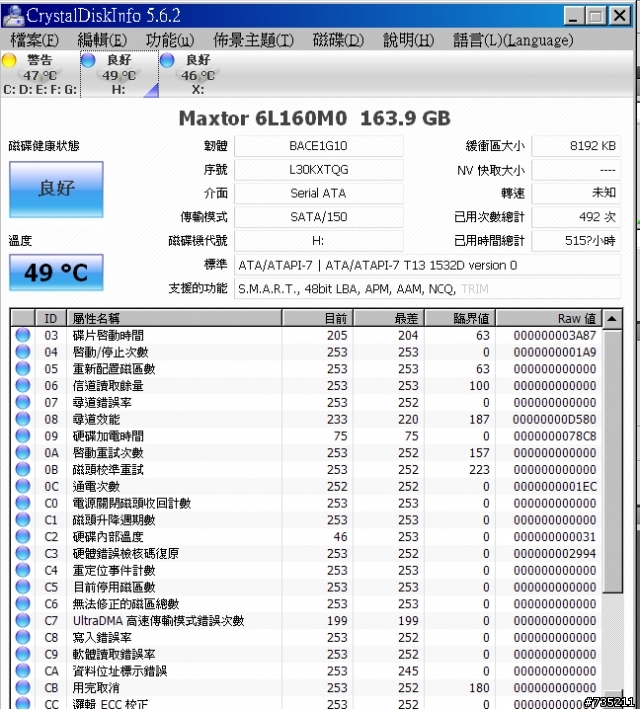640x710 pixels.
Task: Click status icon of row CB 用完取消
Action: pyautogui.click(x=23, y=687)
